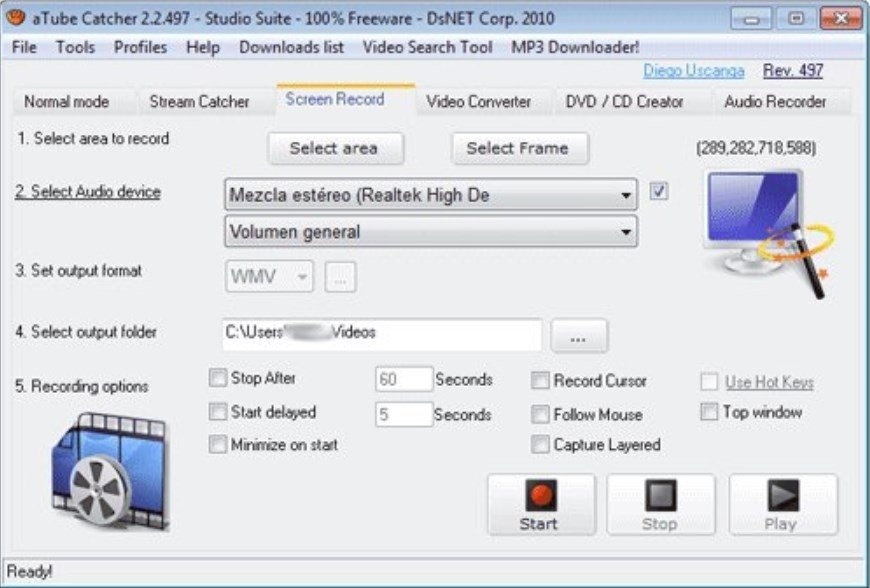Open the WMV output format dropdown

[269, 276]
